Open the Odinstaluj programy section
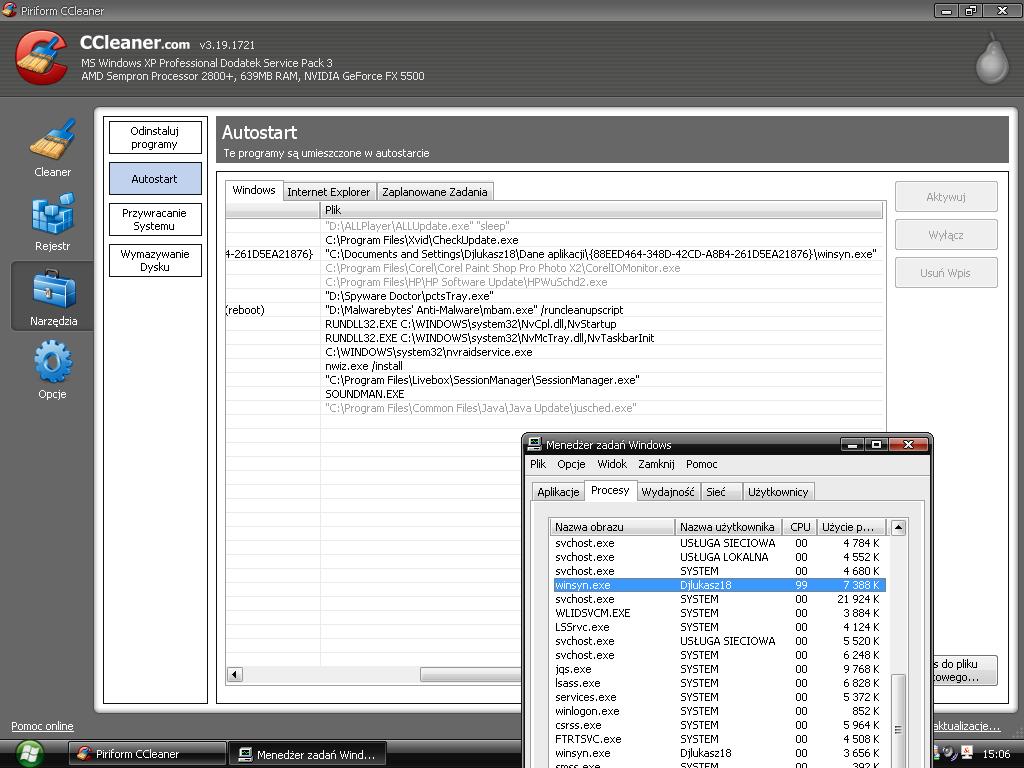This screenshot has width=1024, height=768. click(x=154, y=138)
